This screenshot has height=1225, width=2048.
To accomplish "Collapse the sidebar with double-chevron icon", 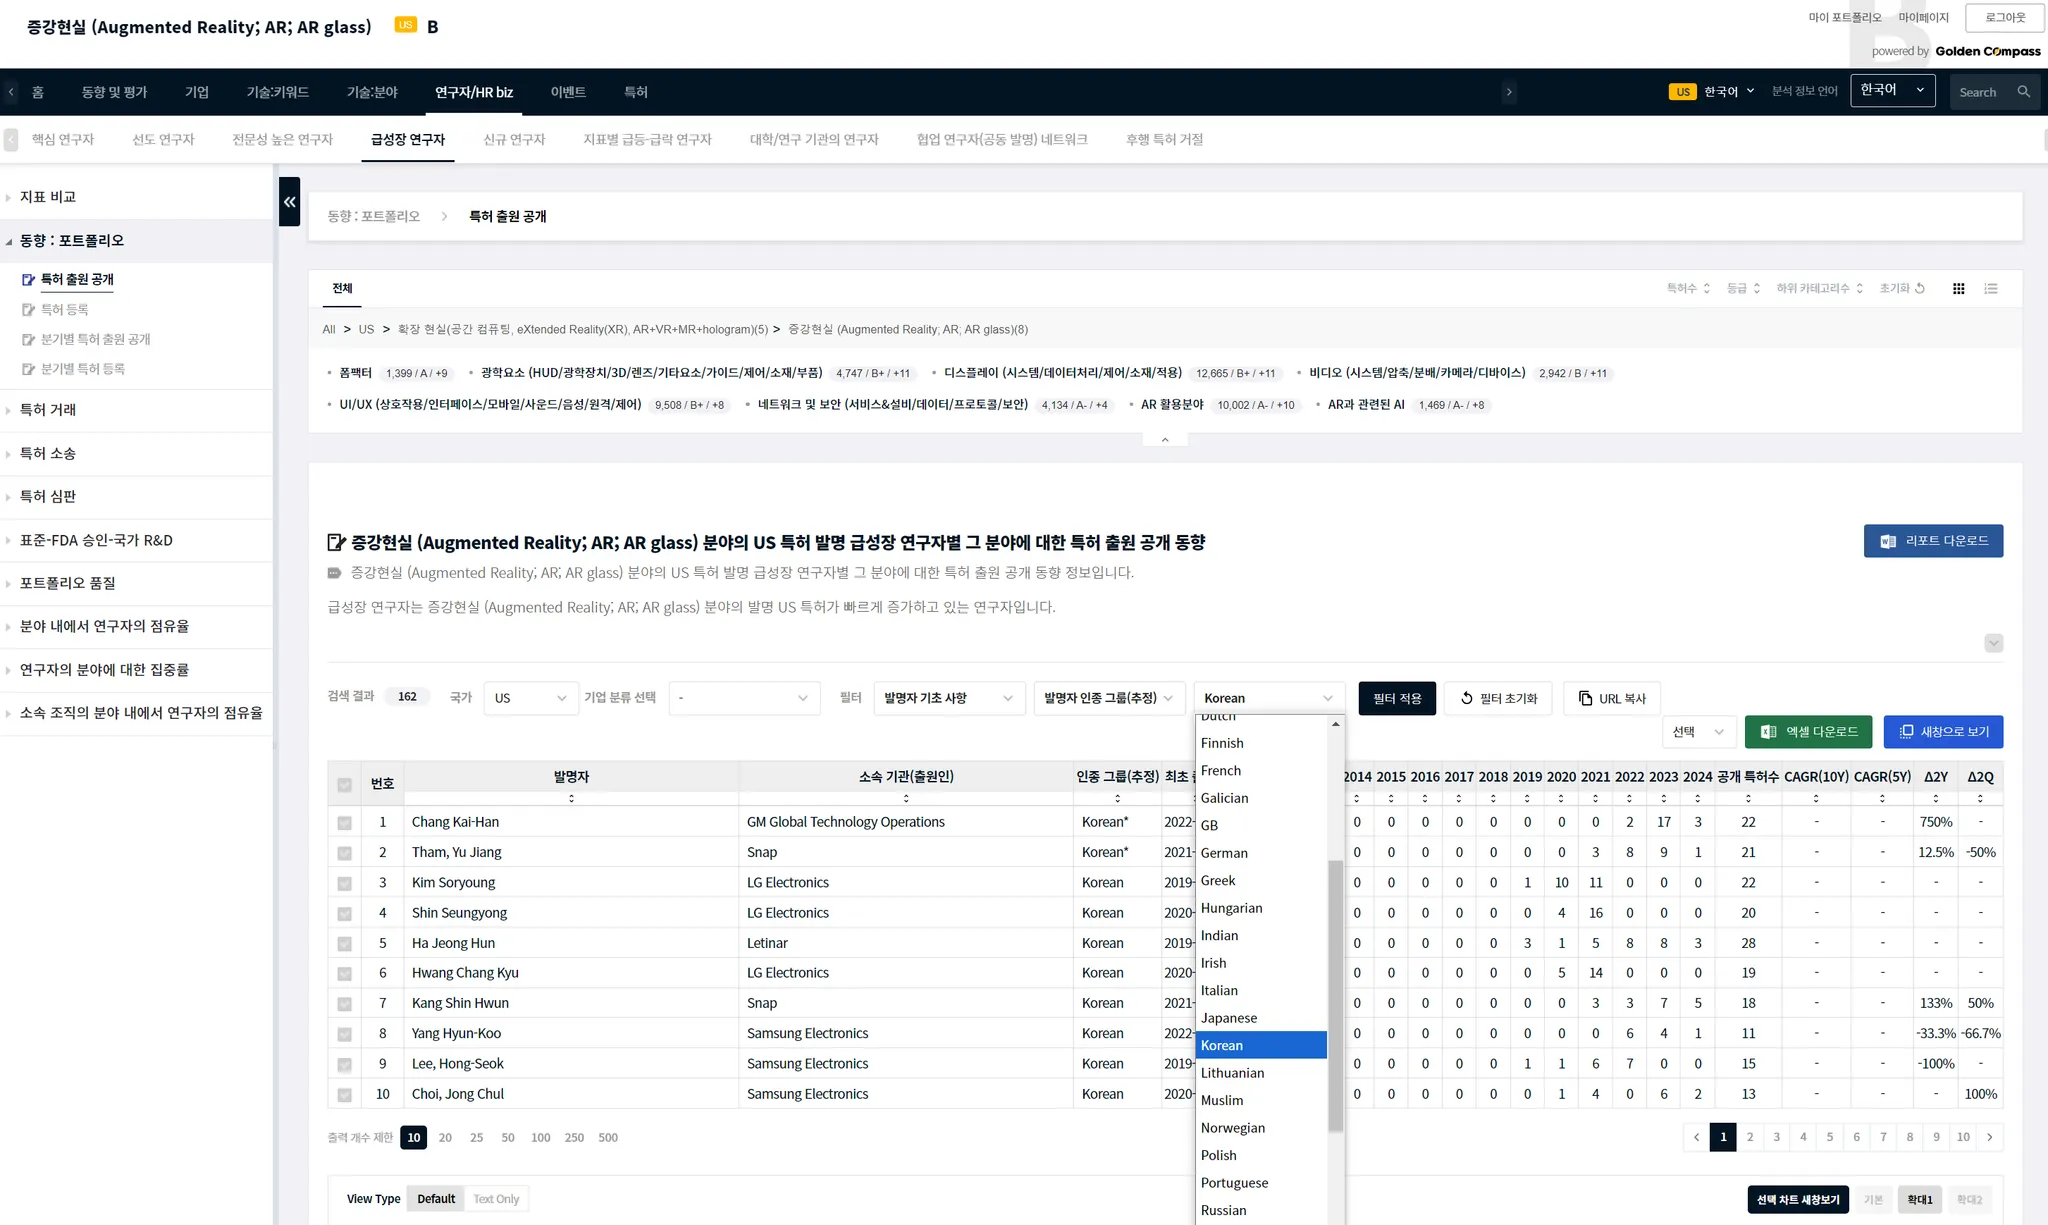I will coord(290,202).
